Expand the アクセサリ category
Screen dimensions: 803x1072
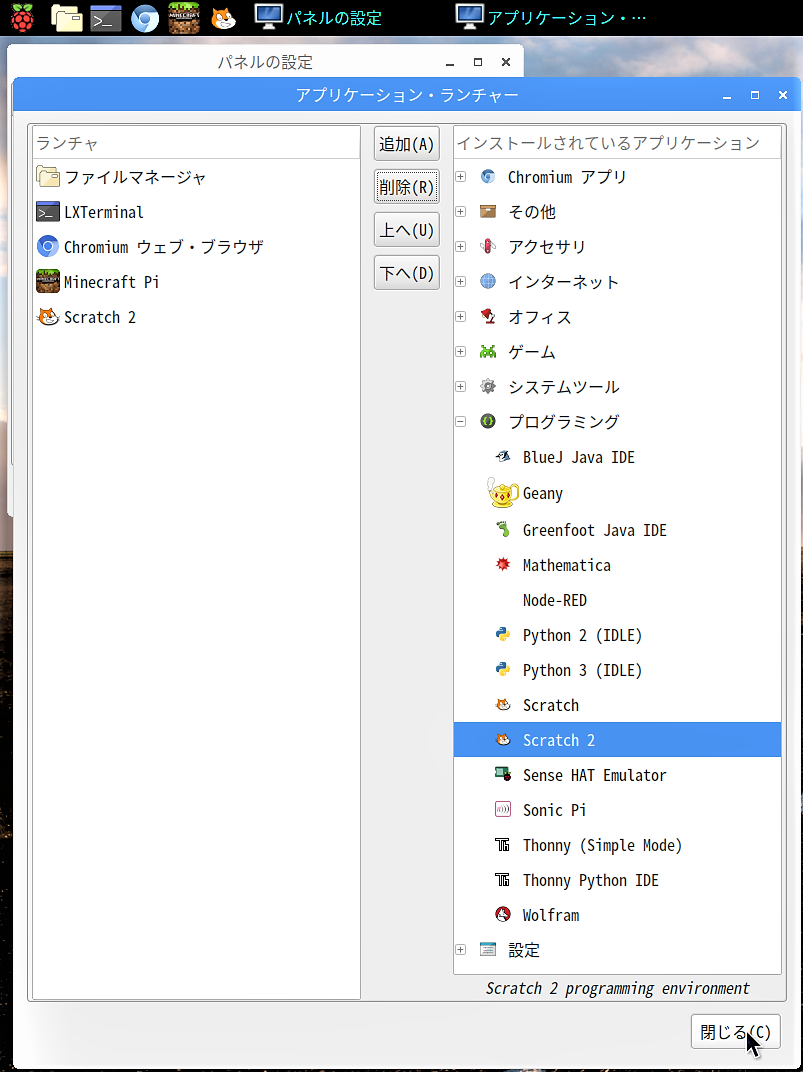[461, 247]
